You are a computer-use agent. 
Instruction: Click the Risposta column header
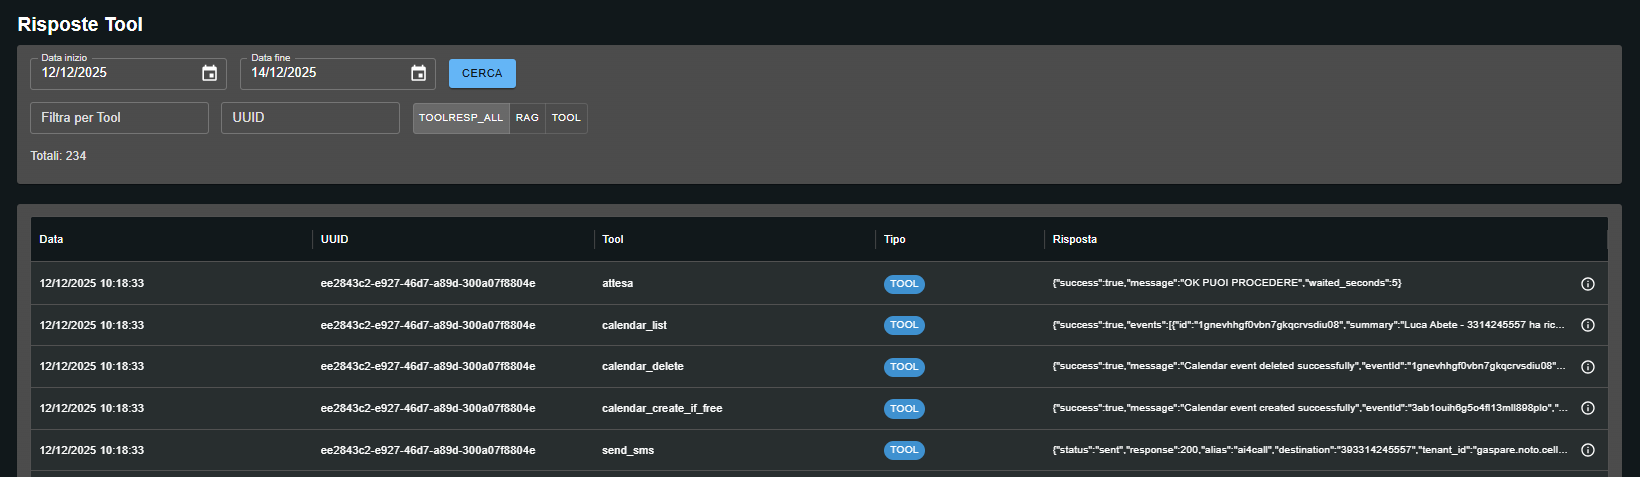point(1074,239)
